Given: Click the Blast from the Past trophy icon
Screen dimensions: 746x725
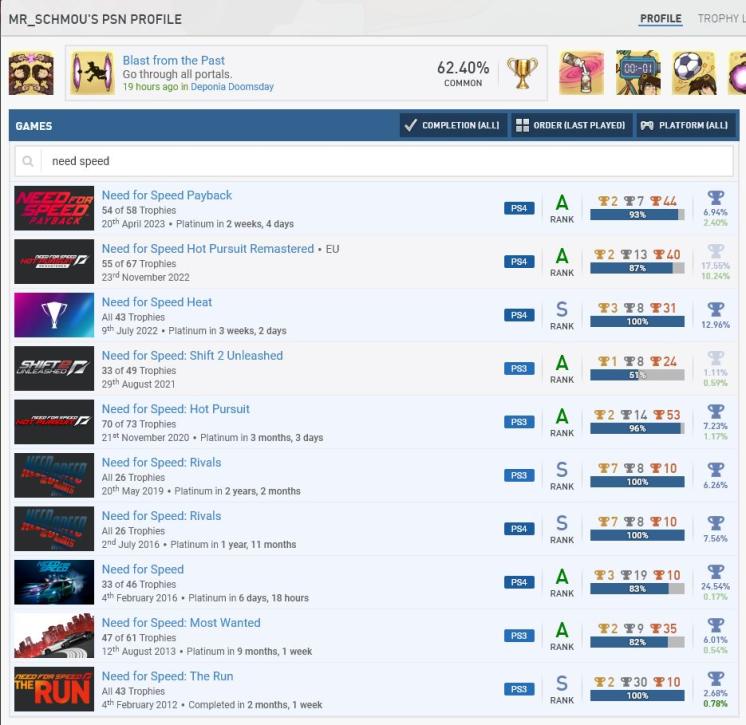Looking at the screenshot, I should (x=93, y=73).
